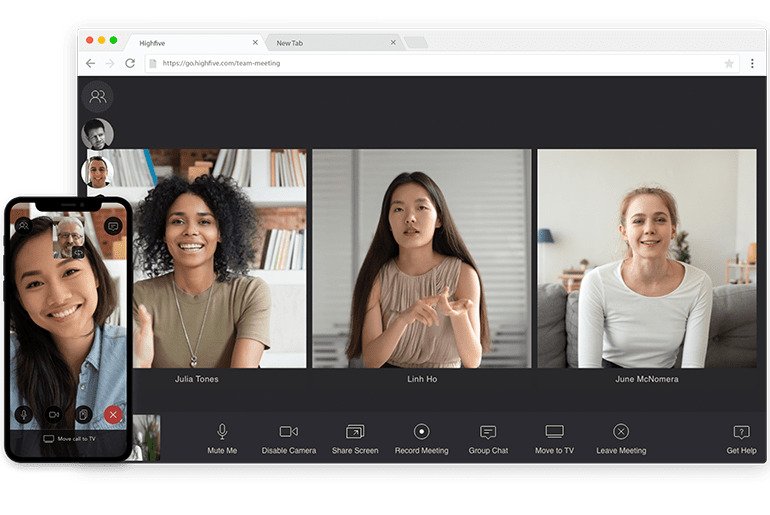Start Record Meeting
The height and width of the screenshot is (515, 770).
(x=421, y=439)
